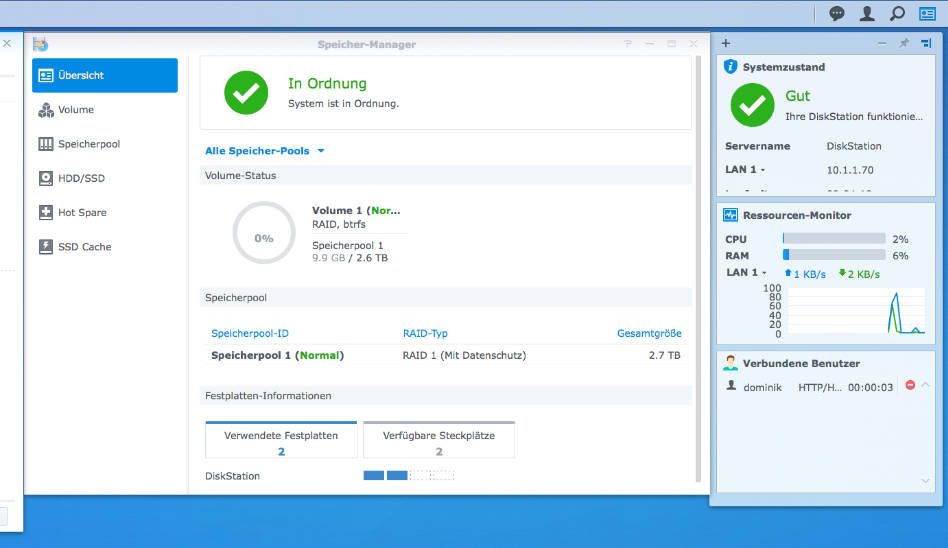Switch to the Verfügbare Steckplätze tab
Image resolution: width=948 pixels, height=548 pixels.
coord(439,440)
